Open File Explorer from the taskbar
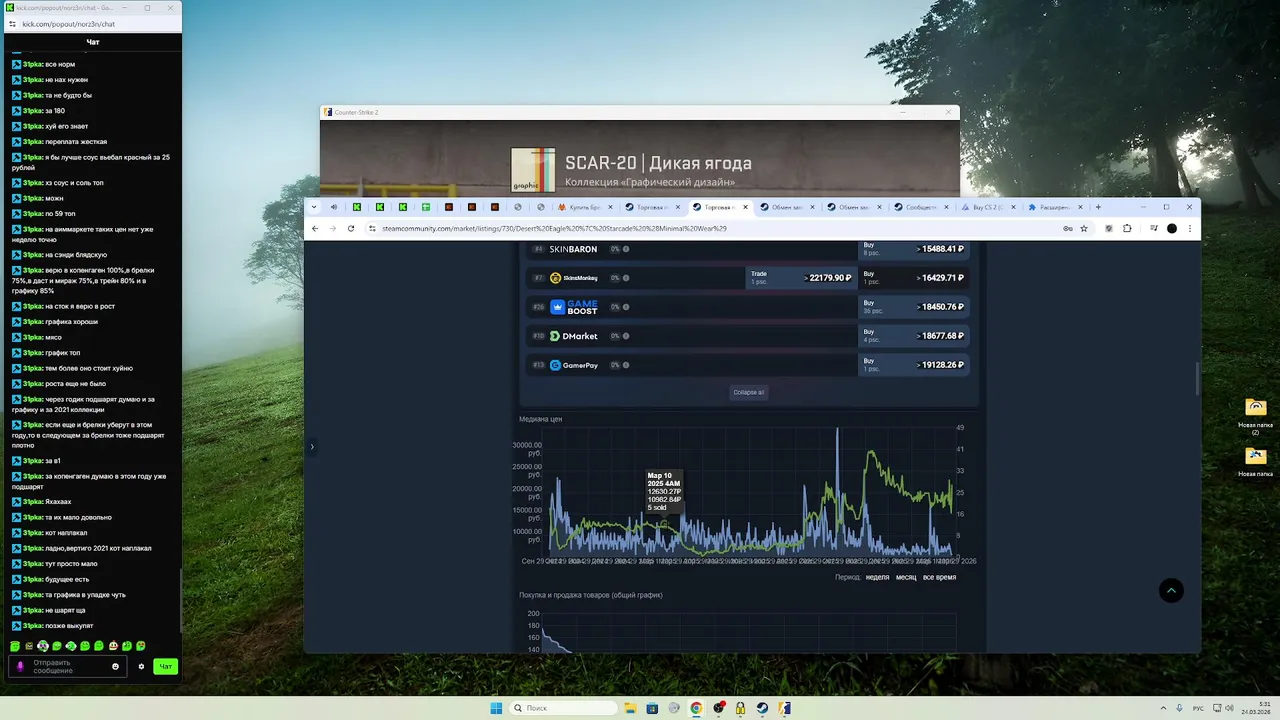1280x720 pixels. [x=630, y=708]
